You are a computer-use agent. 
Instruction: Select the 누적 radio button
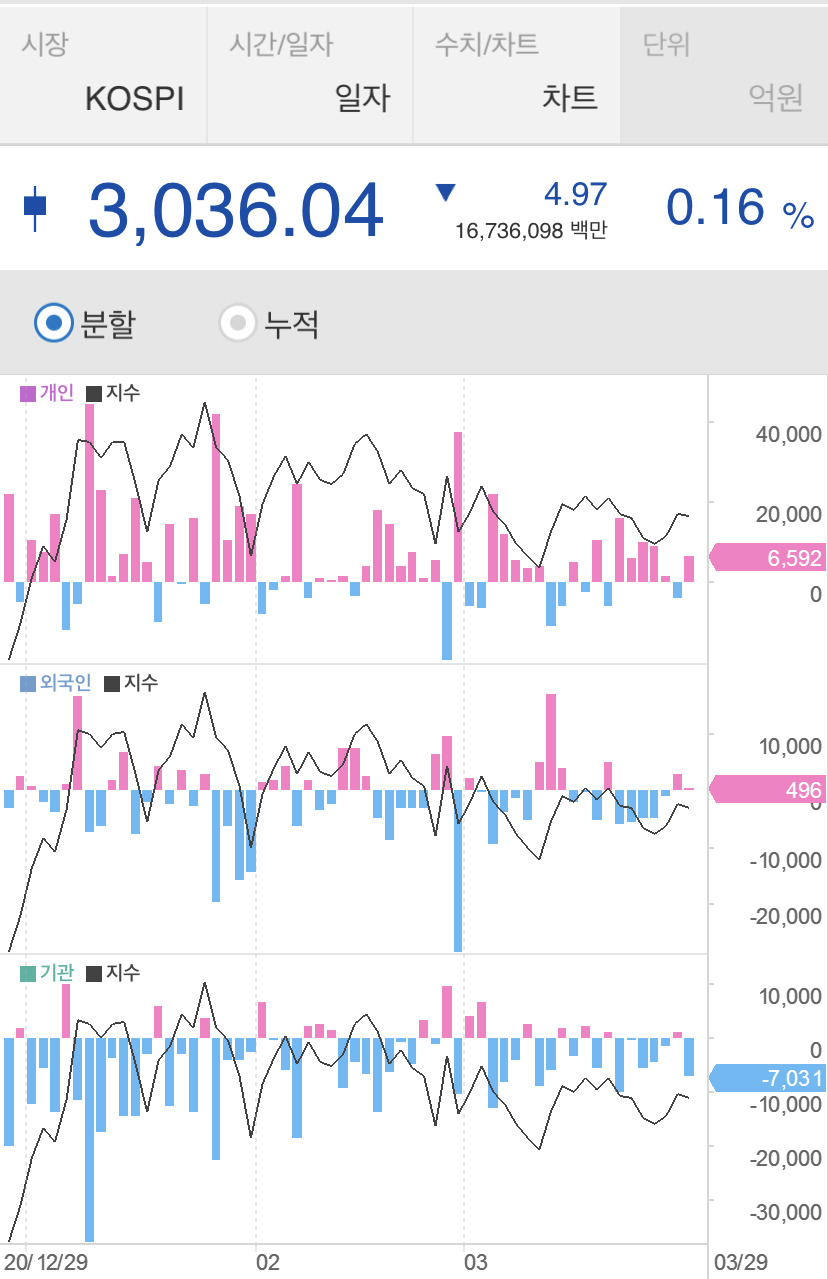point(238,323)
